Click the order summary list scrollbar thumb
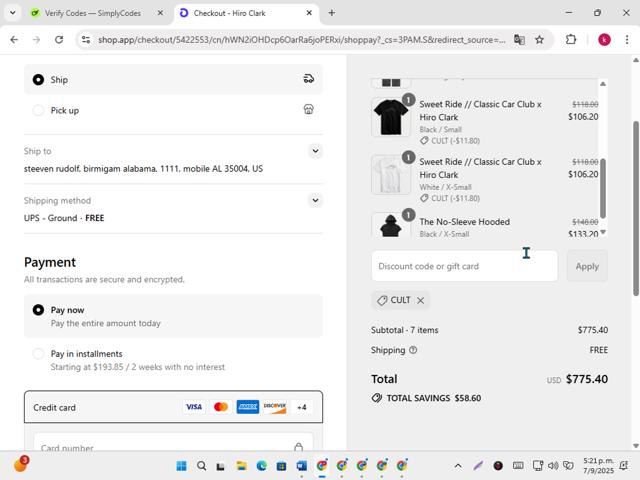This screenshot has width=640, height=480. 603,188
